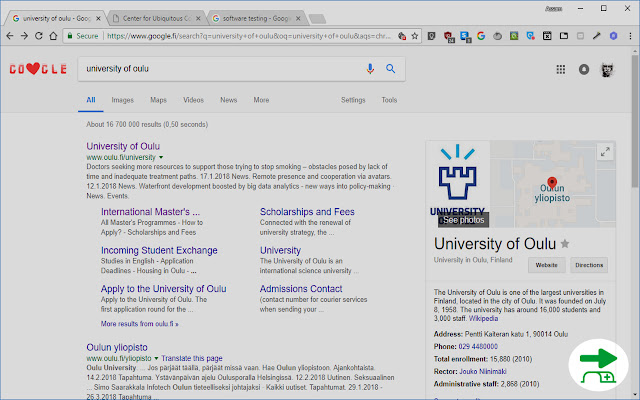Open Incoming Student Exchange link
Image resolution: width=640 pixels, height=400 pixels.
[159, 250]
